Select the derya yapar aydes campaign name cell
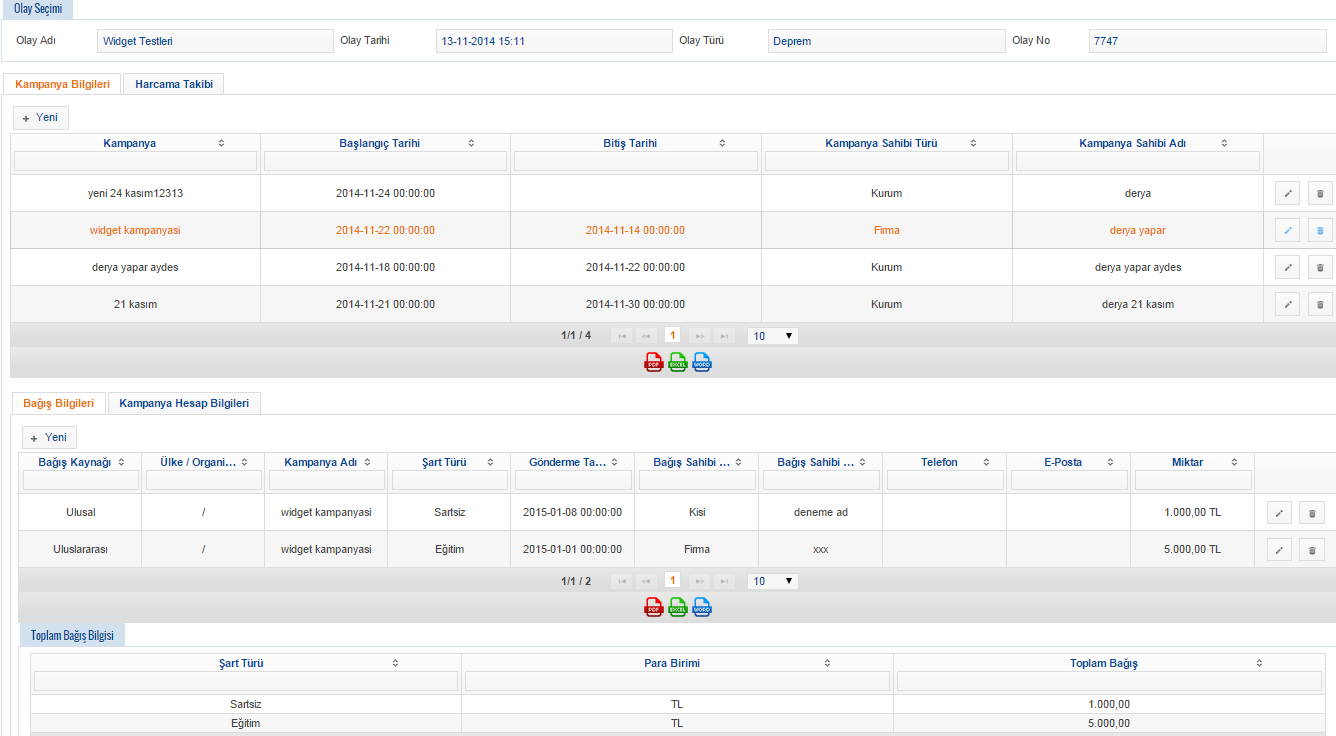1336x736 pixels. (x=135, y=268)
